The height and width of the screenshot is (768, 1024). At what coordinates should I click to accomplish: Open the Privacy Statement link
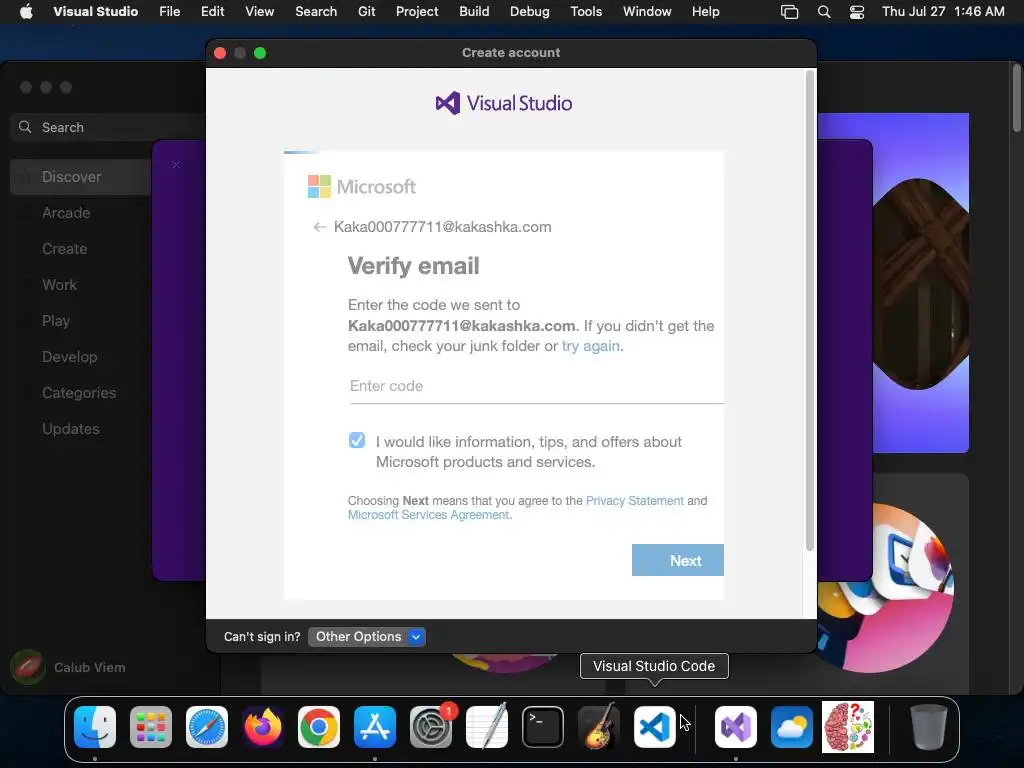635,501
